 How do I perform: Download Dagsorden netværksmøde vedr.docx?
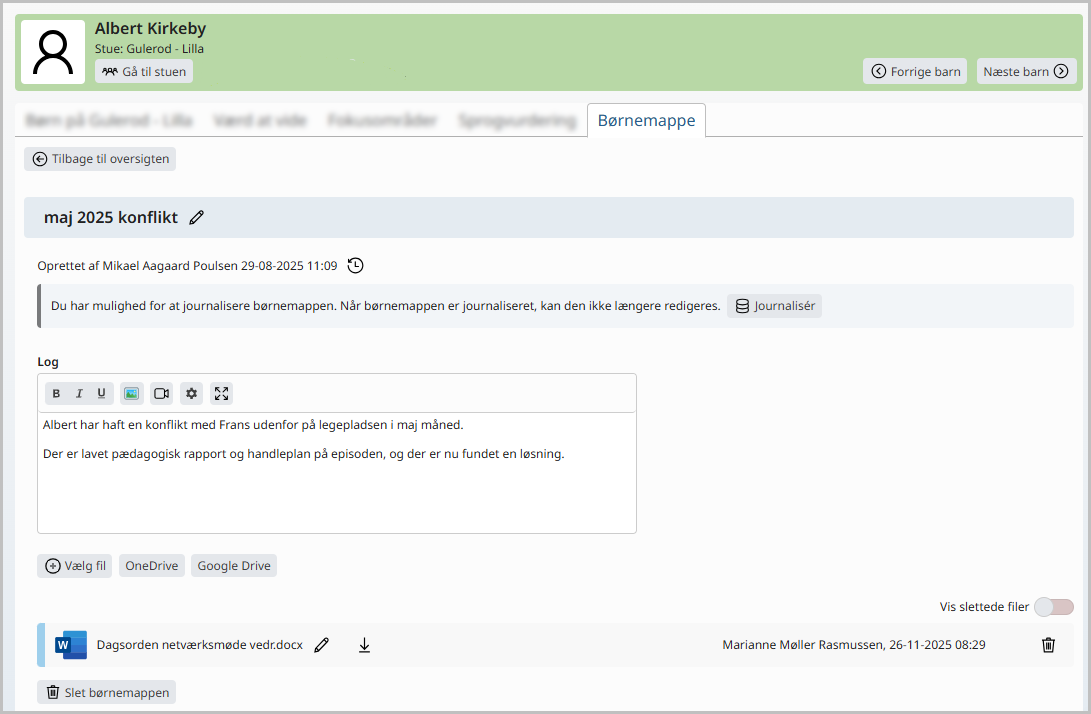point(365,645)
